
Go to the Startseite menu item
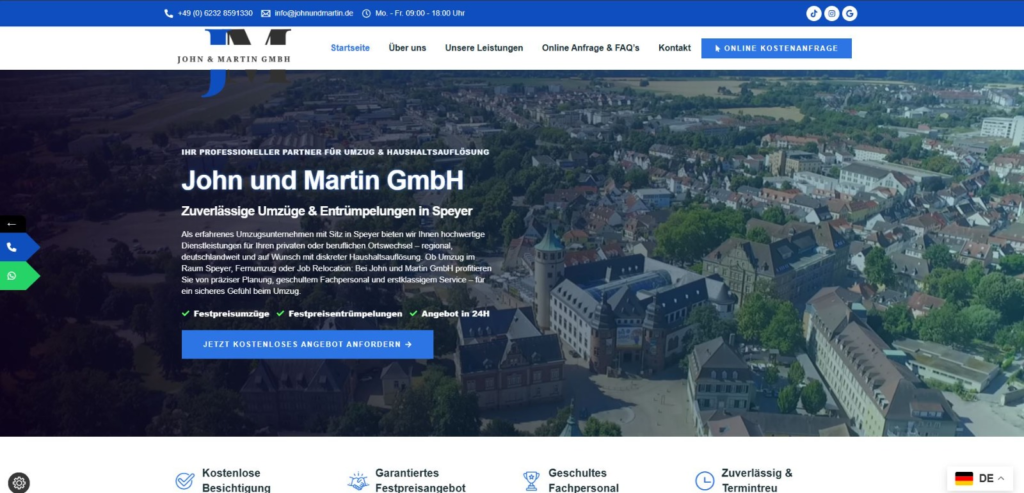(350, 48)
